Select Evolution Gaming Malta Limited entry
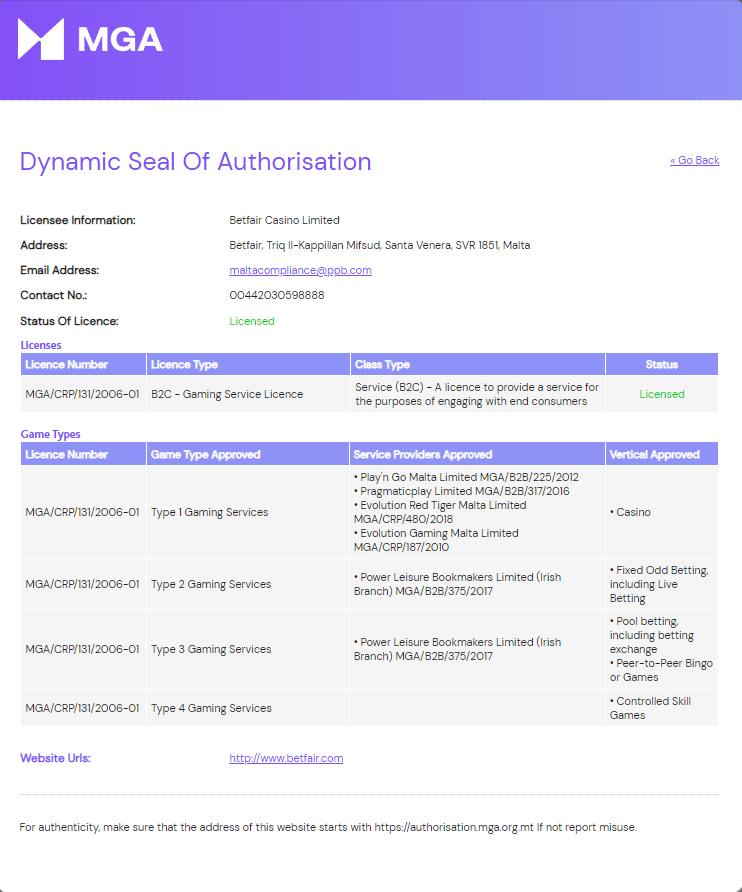This screenshot has height=892, width=742. point(436,540)
